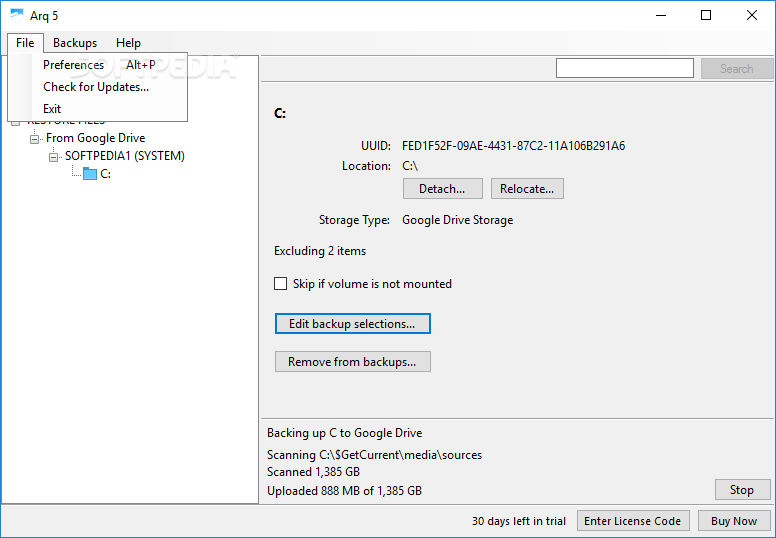Click 30 days left in trial text

coord(519,521)
